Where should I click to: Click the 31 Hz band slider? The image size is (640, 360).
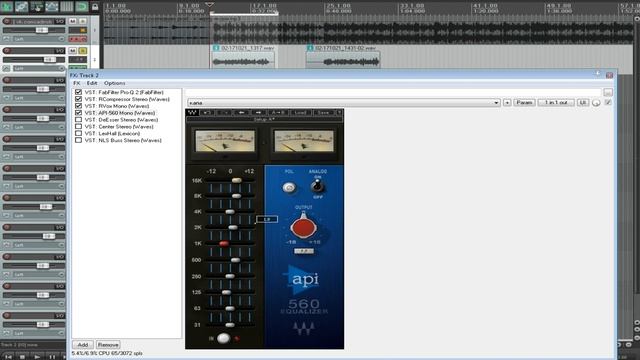230,325
